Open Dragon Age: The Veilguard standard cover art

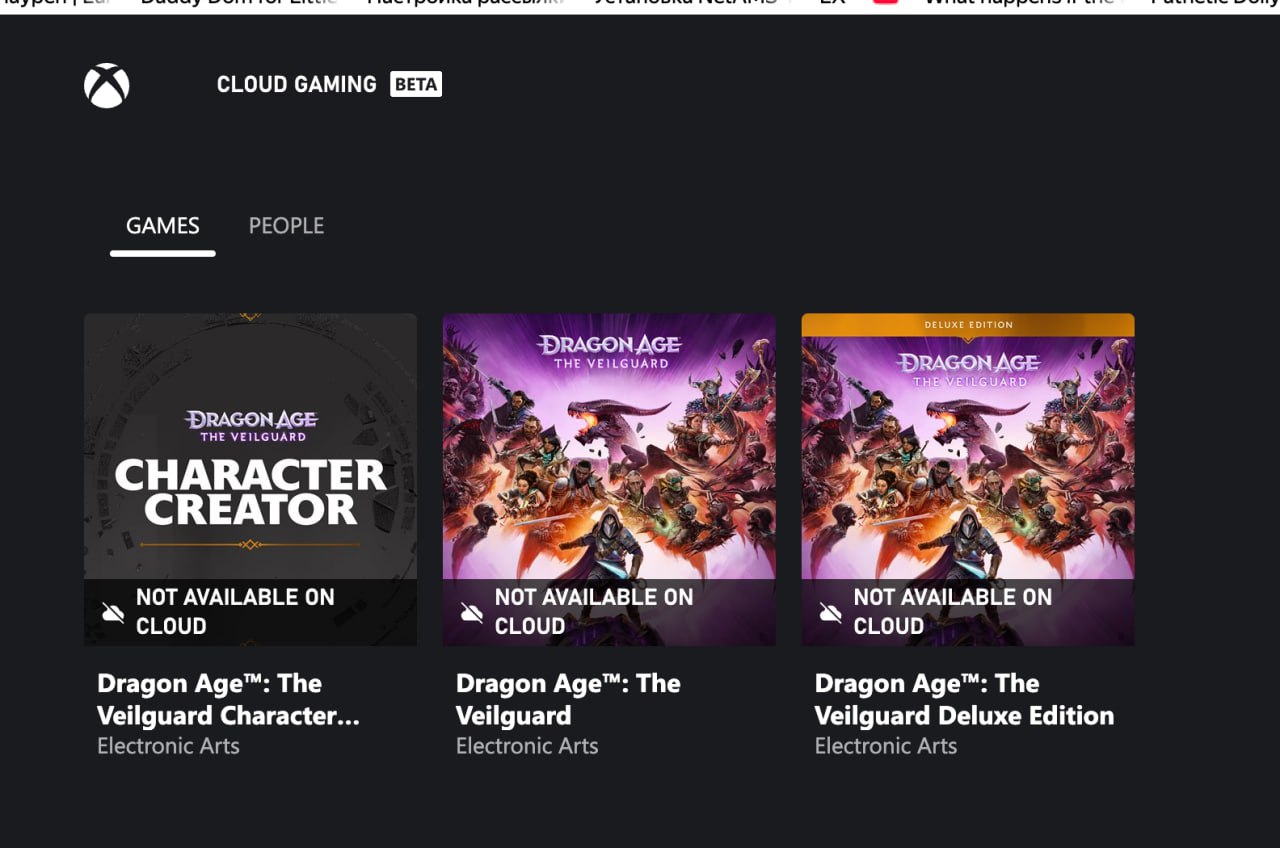click(609, 479)
